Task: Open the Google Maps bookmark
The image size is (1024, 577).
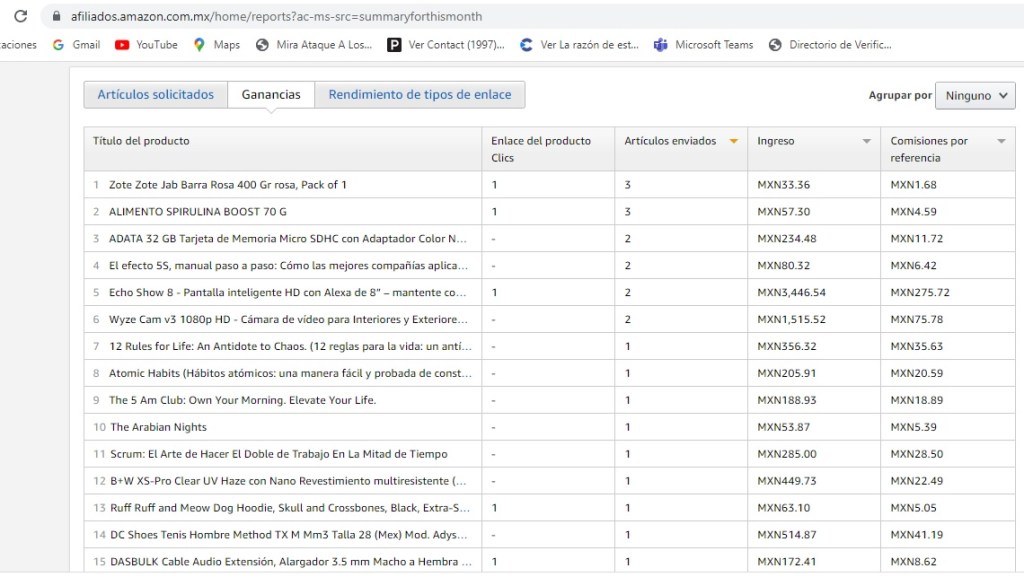Action: coord(217,45)
